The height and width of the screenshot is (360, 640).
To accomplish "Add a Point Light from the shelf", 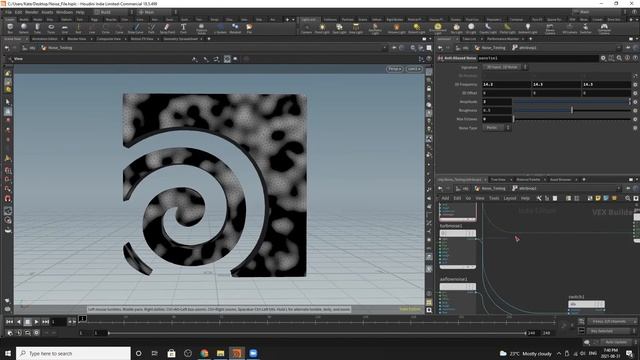I will (322, 28).
